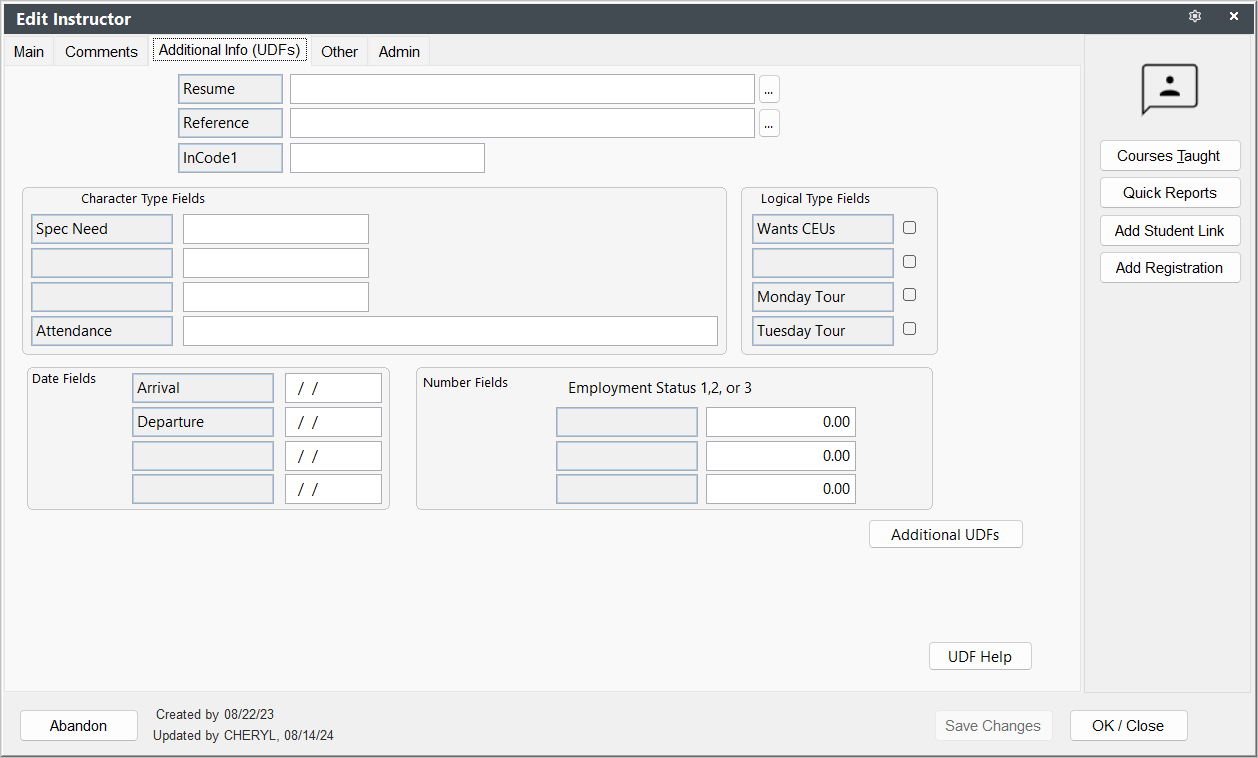Viewport: 1258px width, 758px height.
Task: Open browse button next to Resume field
Action: pos(769,89)
